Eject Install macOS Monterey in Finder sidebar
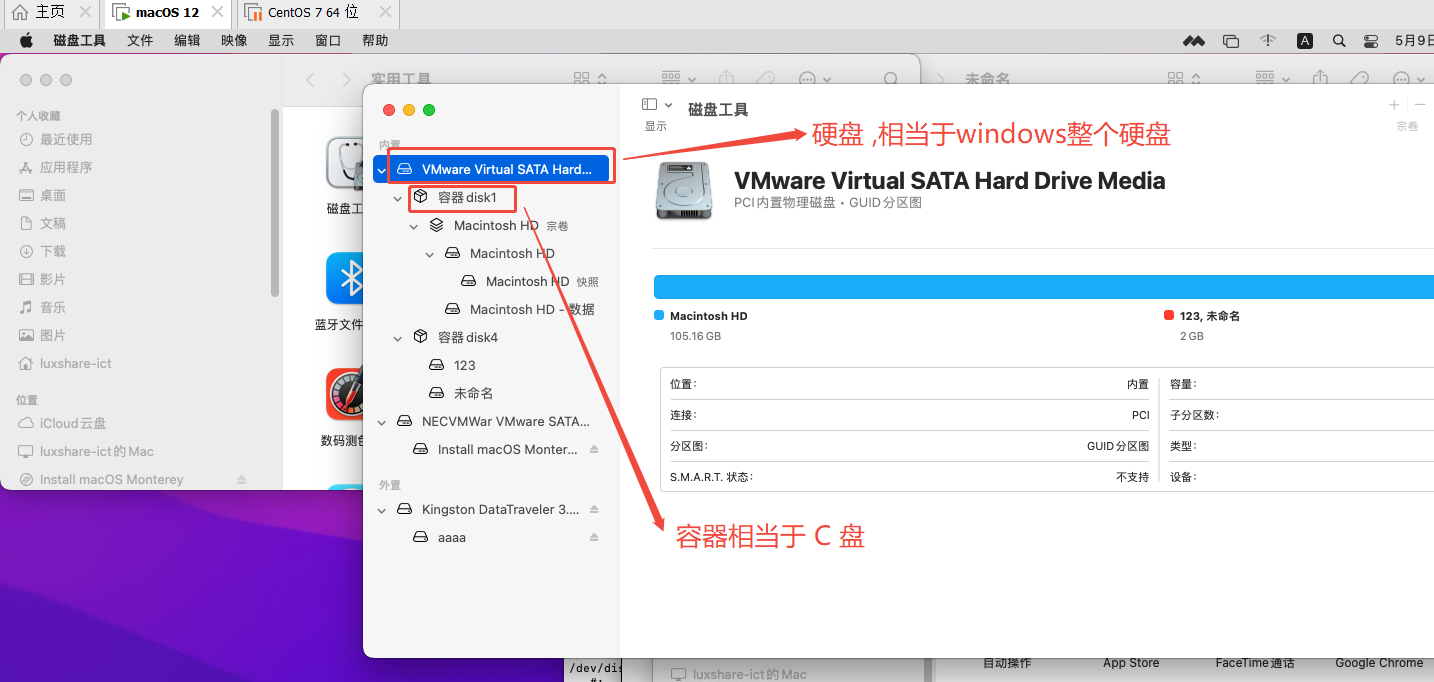The height and width of the screenshot is (682, 1434). pyautogui.click(x=242, y=480)
